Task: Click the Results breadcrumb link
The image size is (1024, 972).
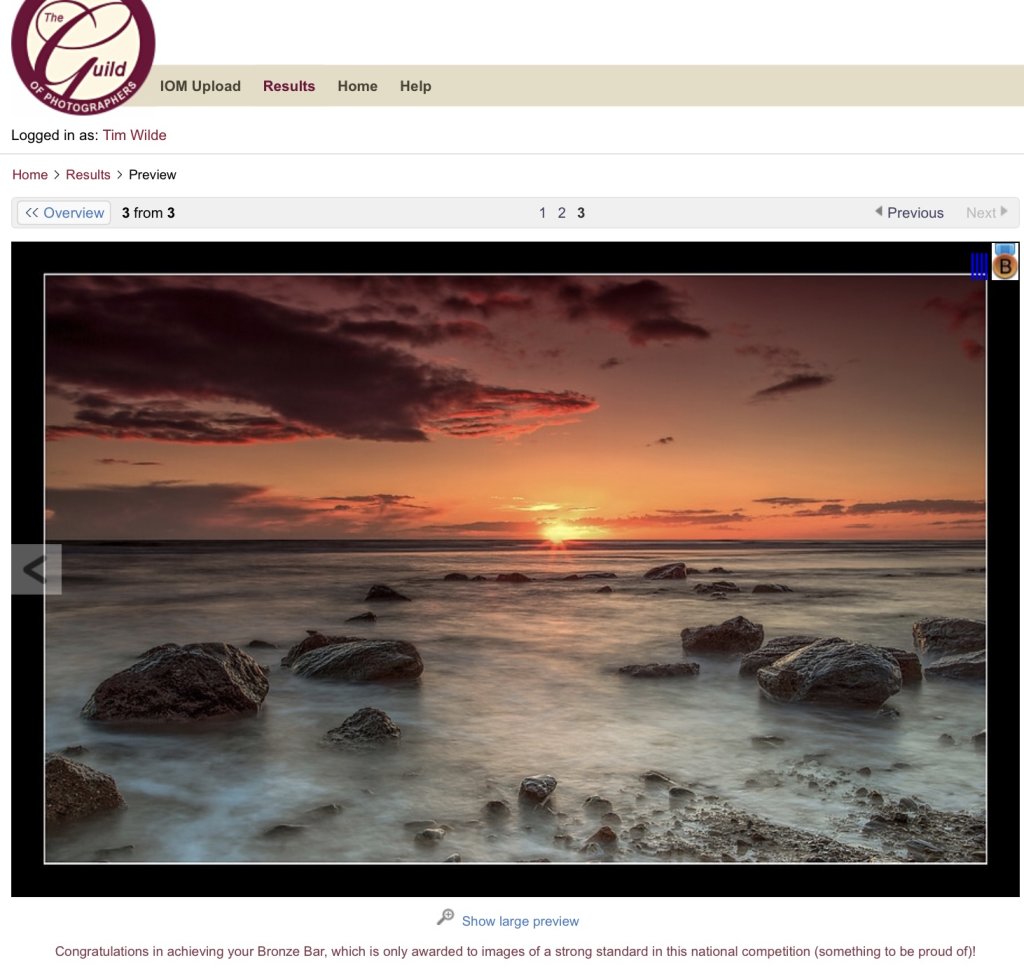Action: (88, 174)
